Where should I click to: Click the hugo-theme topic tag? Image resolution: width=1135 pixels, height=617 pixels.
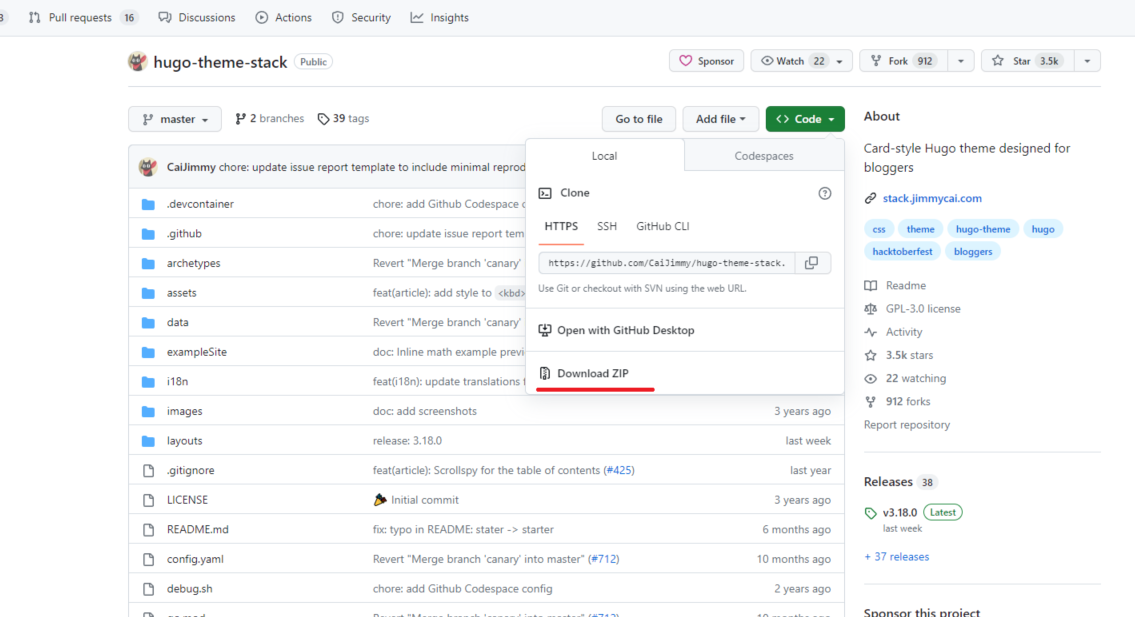coord(982,230)
